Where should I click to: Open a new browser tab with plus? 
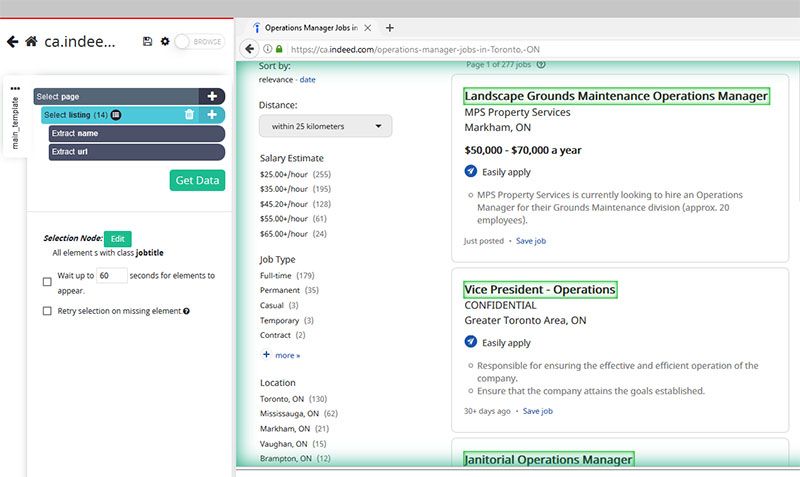coord(390,28)
